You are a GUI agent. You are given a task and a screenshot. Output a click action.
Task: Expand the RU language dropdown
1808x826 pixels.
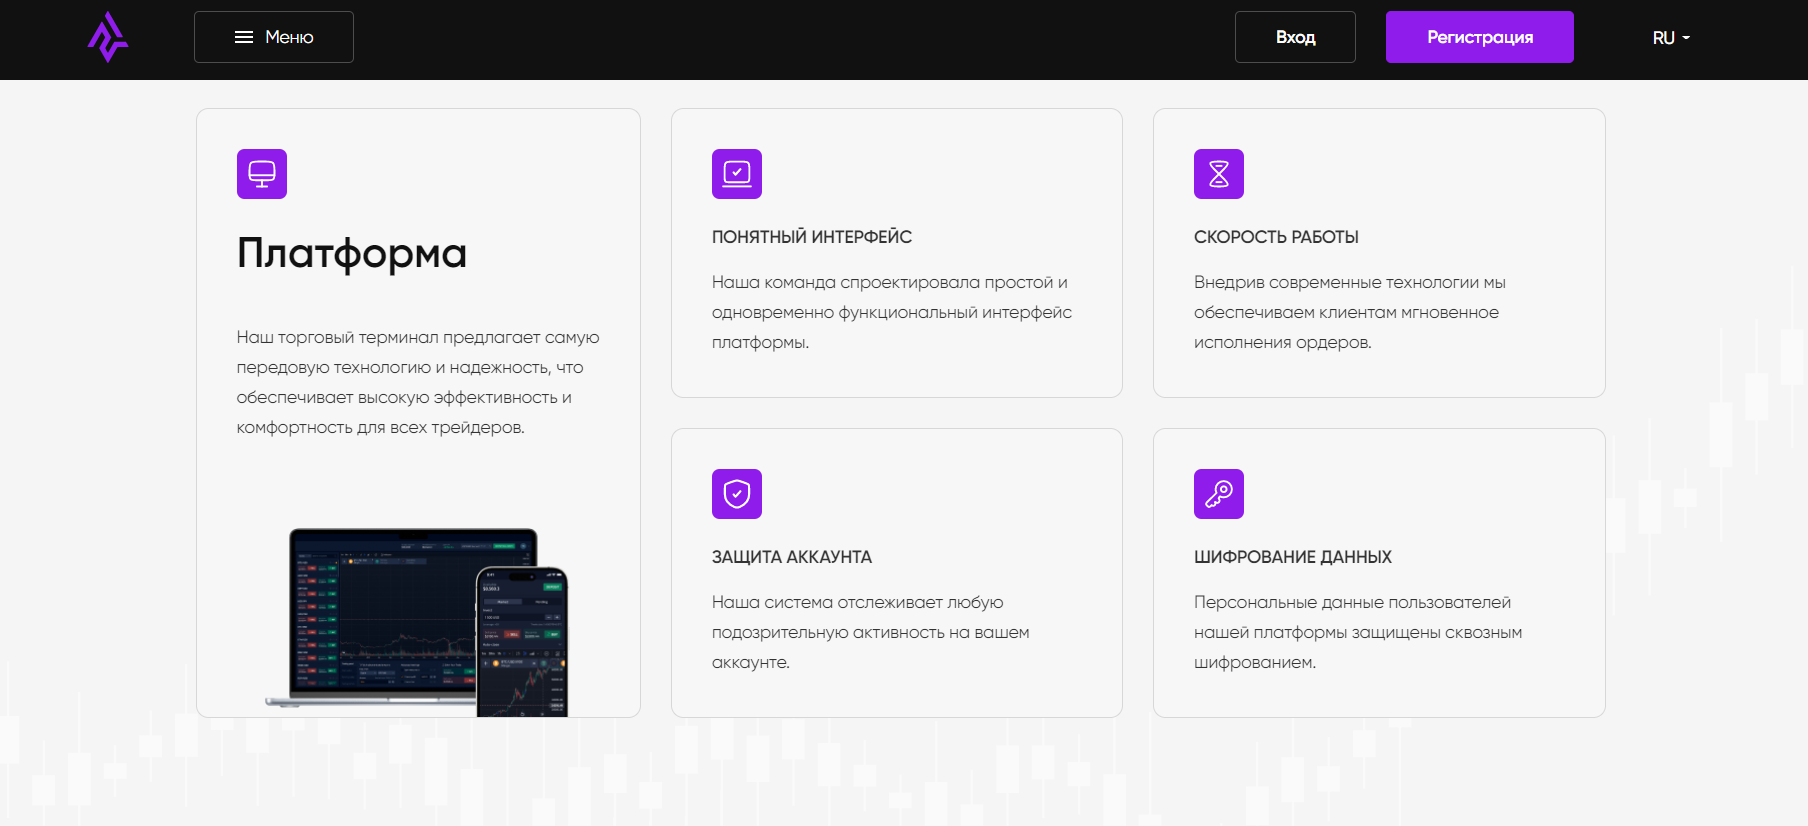point(1670,38)
